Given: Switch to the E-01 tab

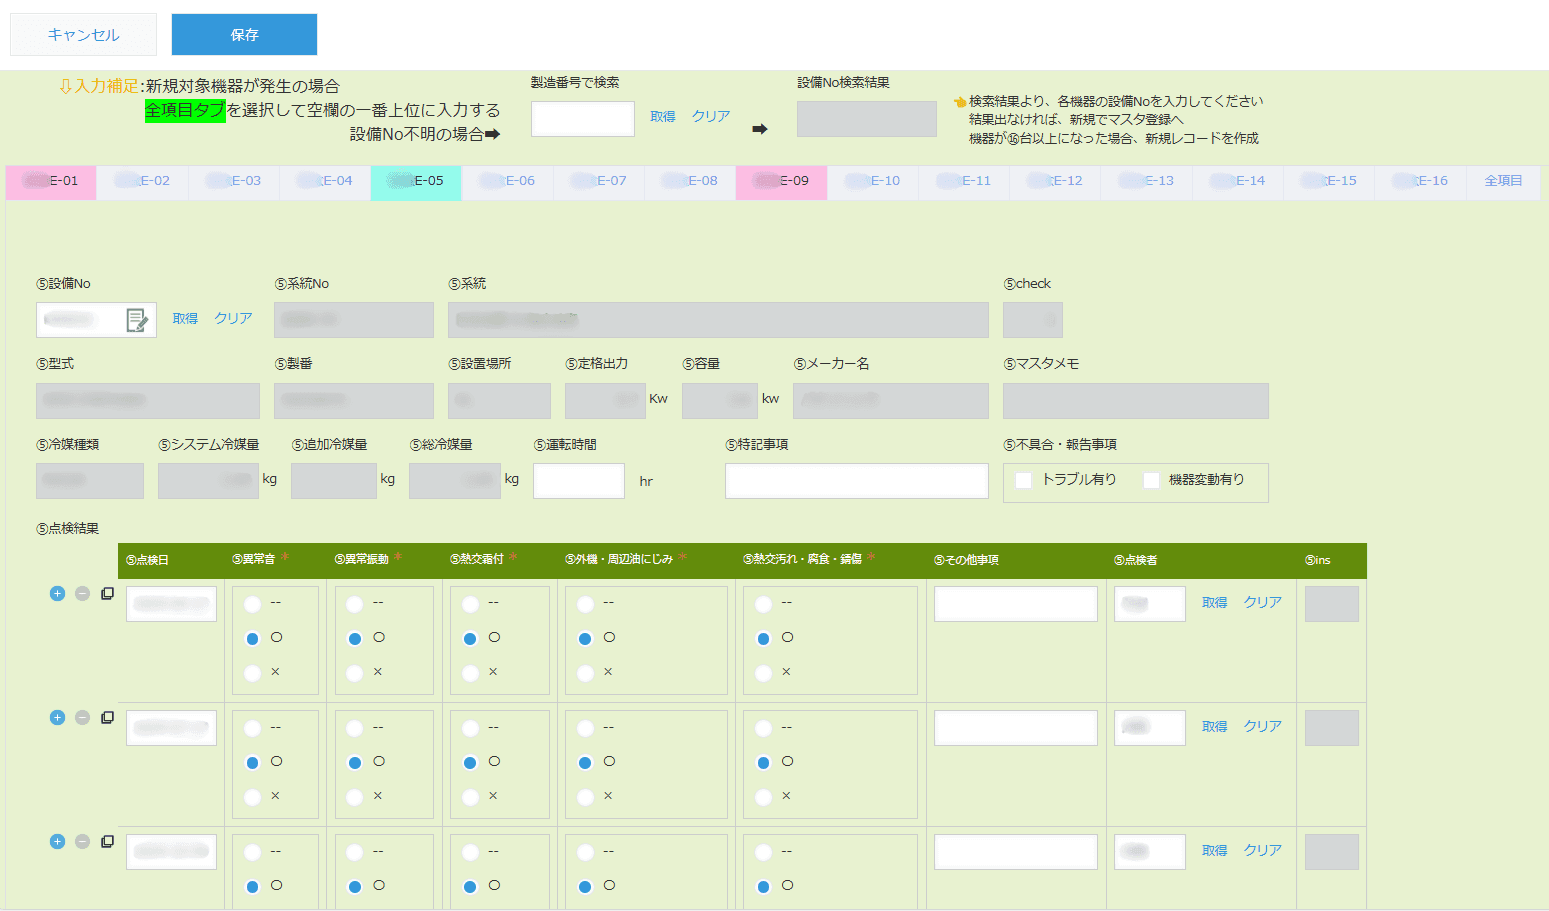Looking at the screenshot, I should [51, 181].
